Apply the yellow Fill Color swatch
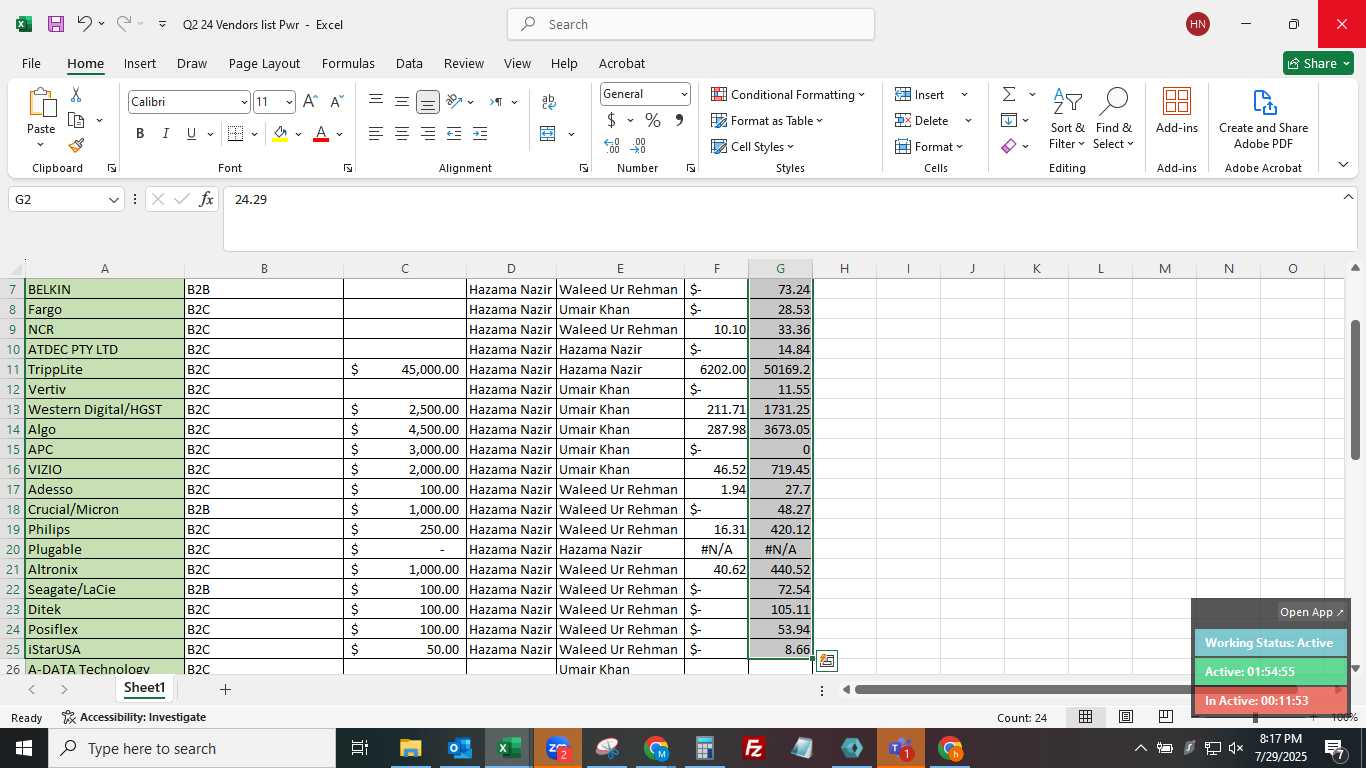Image resolution: width=1366 pixels, height=768 pixels. 280,134
